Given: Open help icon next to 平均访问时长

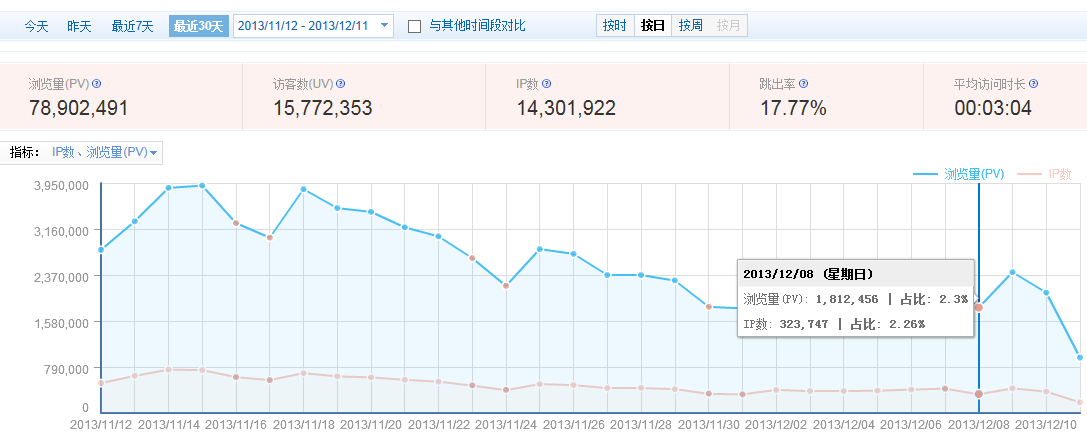Looking at the screenshot, I should 1034,83.
